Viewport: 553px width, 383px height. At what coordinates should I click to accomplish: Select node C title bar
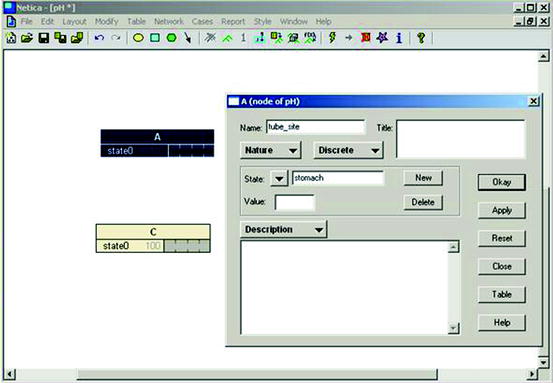[153, 232]
